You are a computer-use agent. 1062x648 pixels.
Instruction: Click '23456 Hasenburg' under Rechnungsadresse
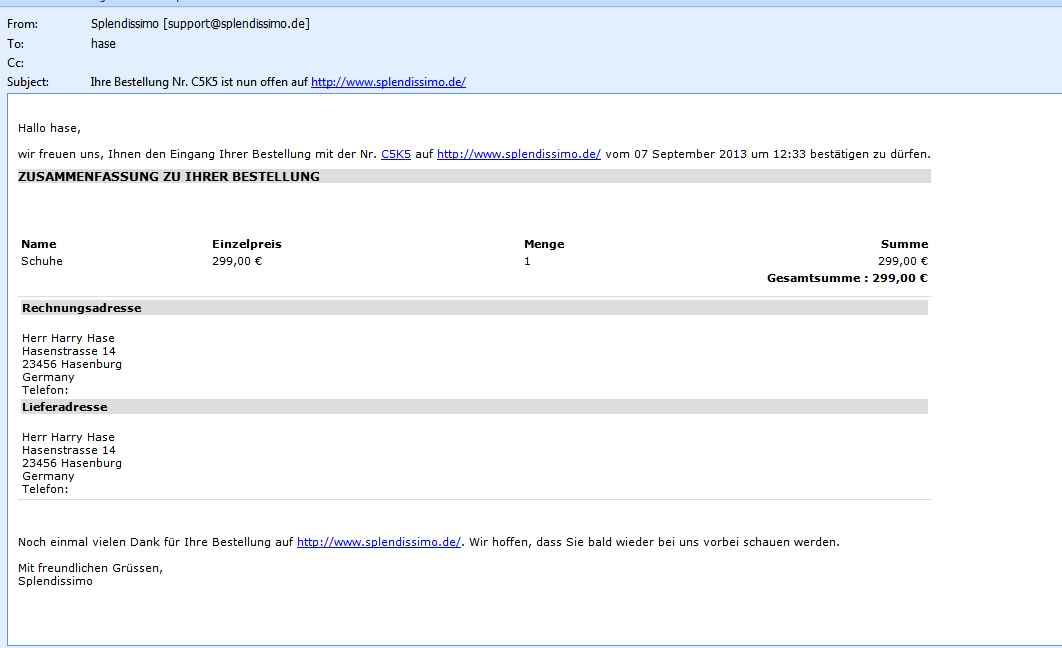tap(72, 364)
